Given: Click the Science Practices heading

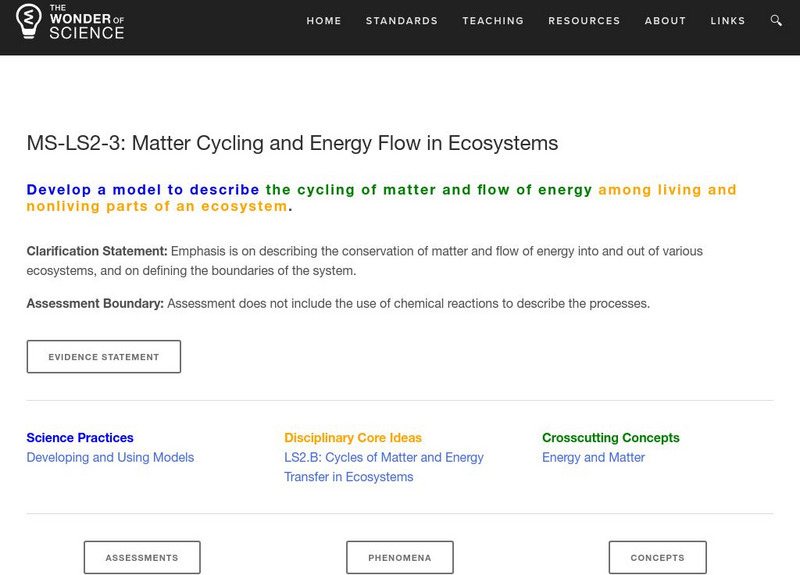Looking at the screenshot, I should [80, 438].
